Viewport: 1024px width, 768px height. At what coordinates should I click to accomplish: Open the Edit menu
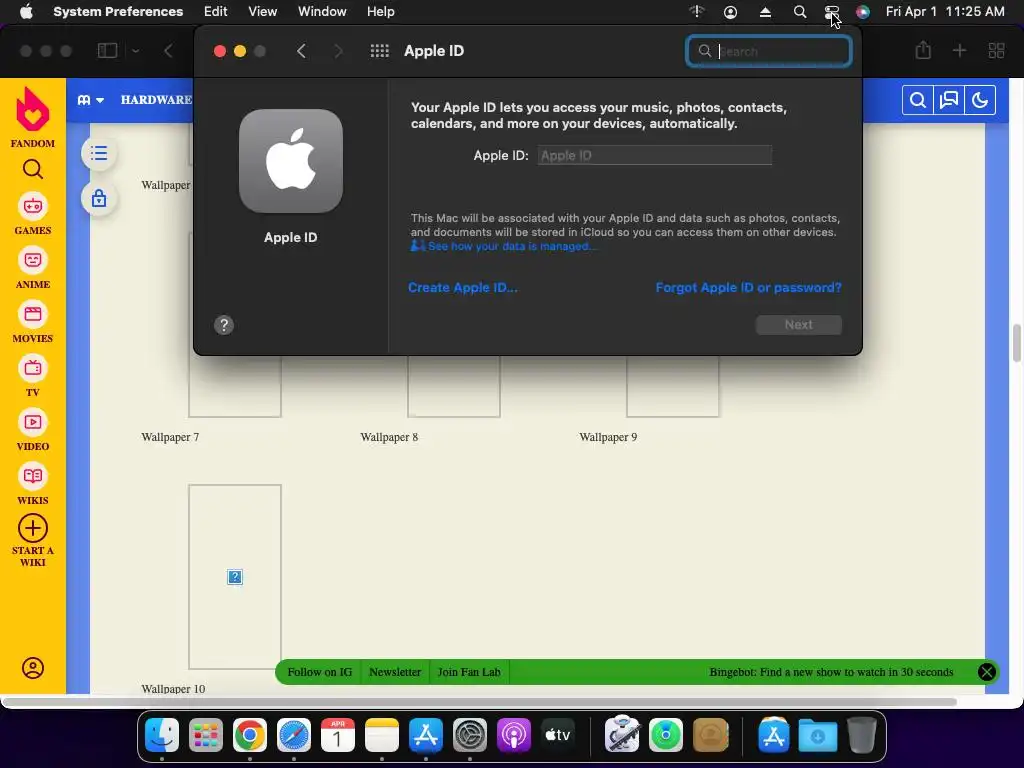pyautogui.click(x=216, y=12)
